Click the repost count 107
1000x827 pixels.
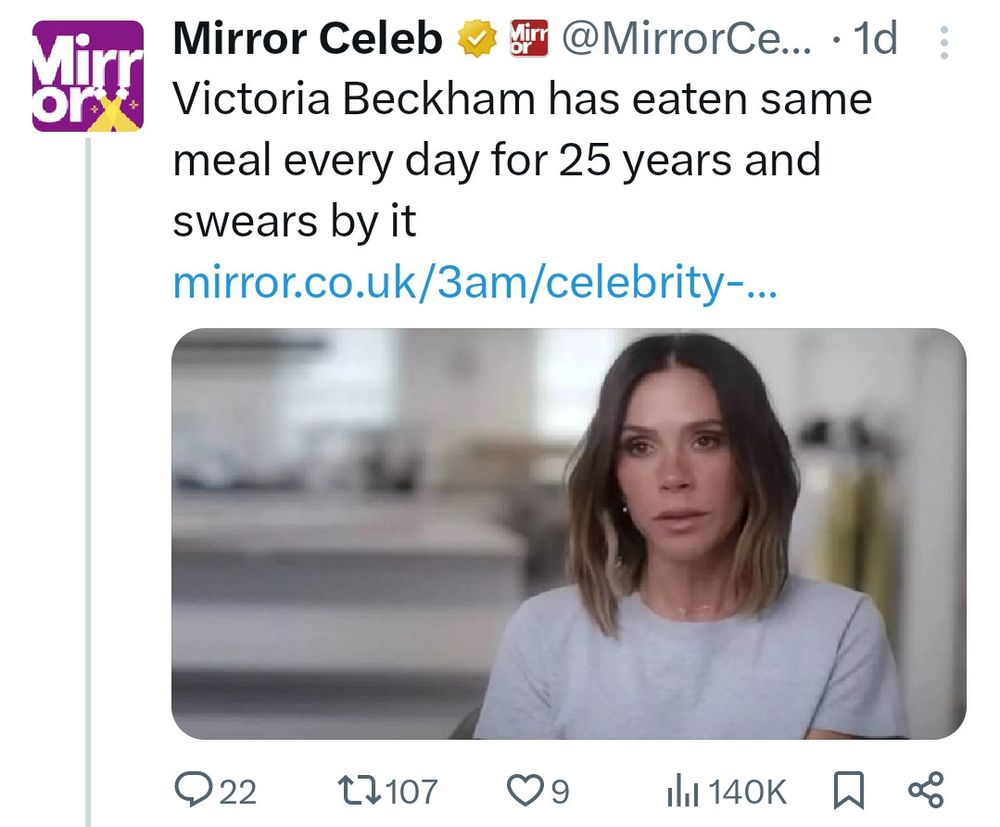pos(411,792)
